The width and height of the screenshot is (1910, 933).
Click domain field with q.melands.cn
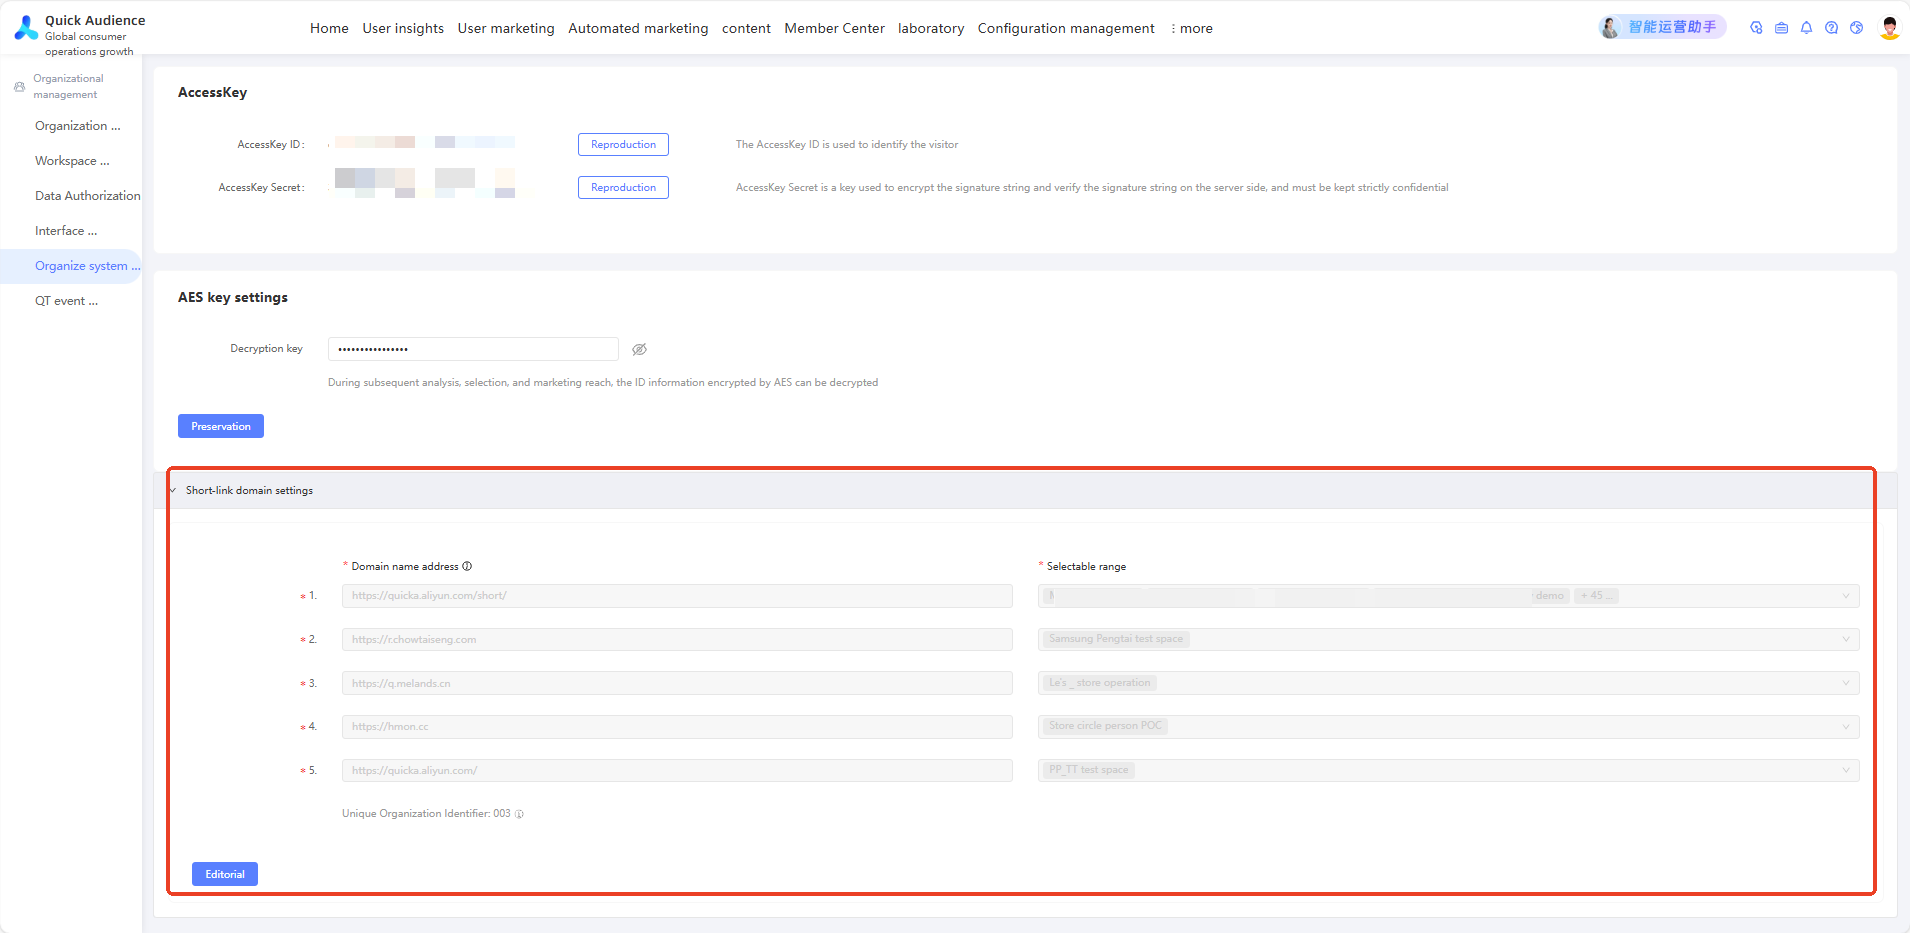[677, 683]
